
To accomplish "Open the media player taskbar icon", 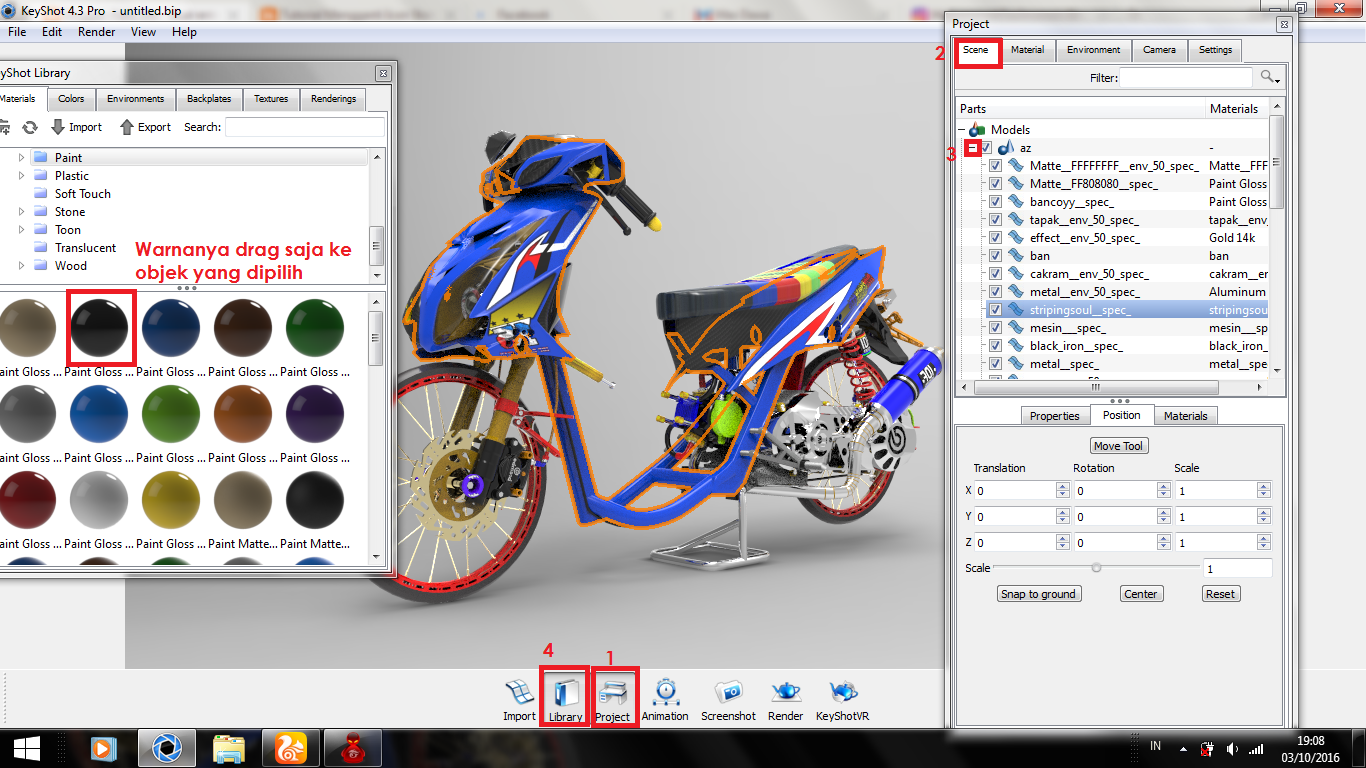I will 101,748.
